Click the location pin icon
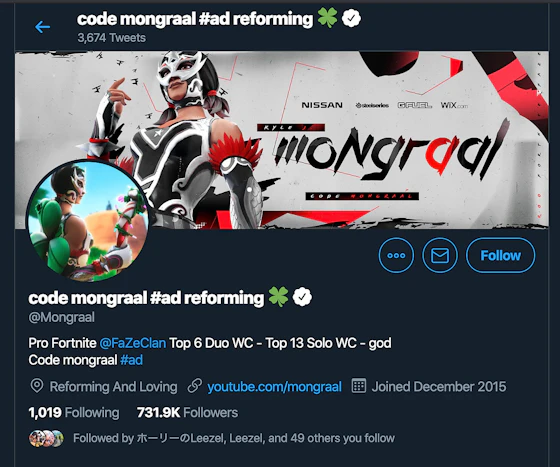The width and height of the screenshot is (560, 467). point(37,386)
